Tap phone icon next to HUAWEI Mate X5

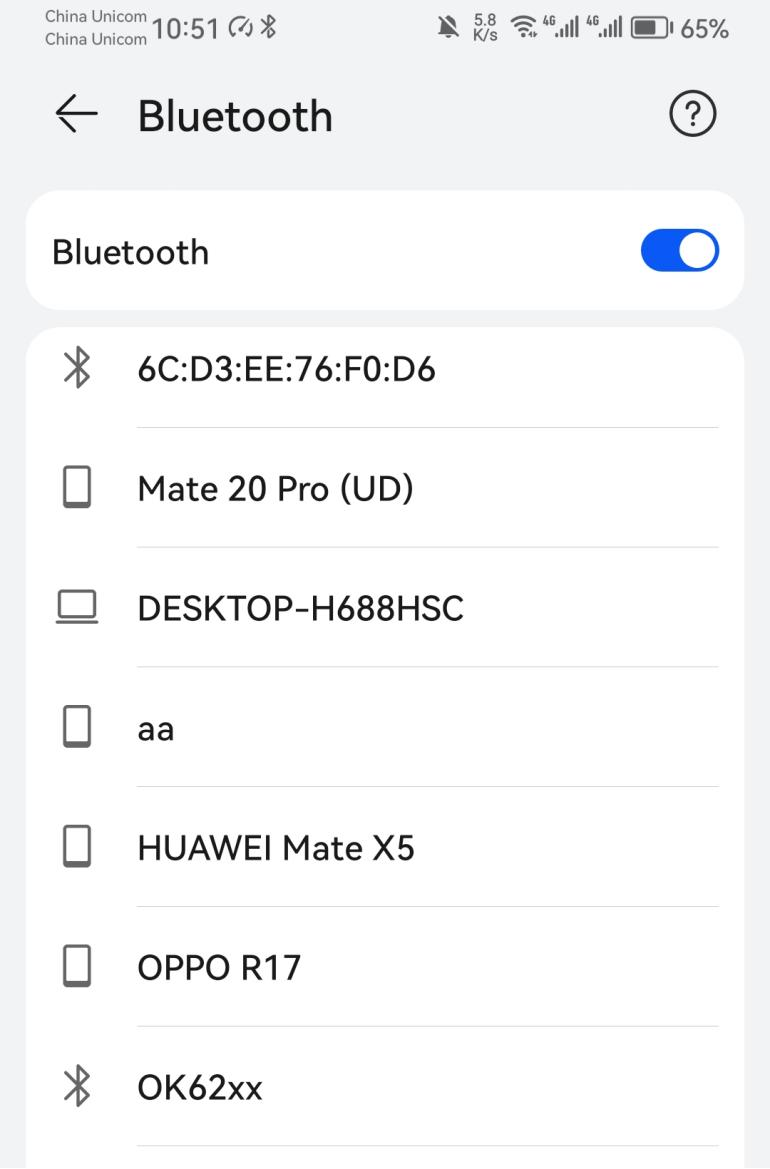click(77, 847)
